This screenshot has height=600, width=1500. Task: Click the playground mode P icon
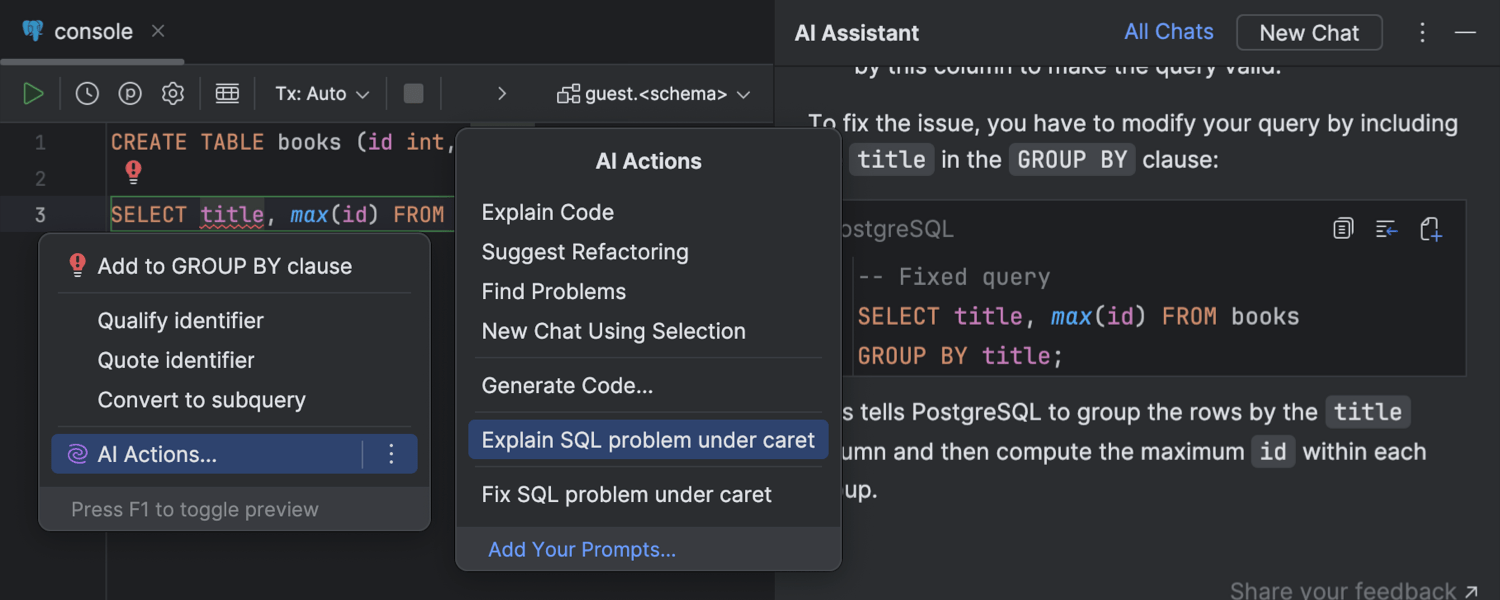pyautogui.click(x=130, y=94)
